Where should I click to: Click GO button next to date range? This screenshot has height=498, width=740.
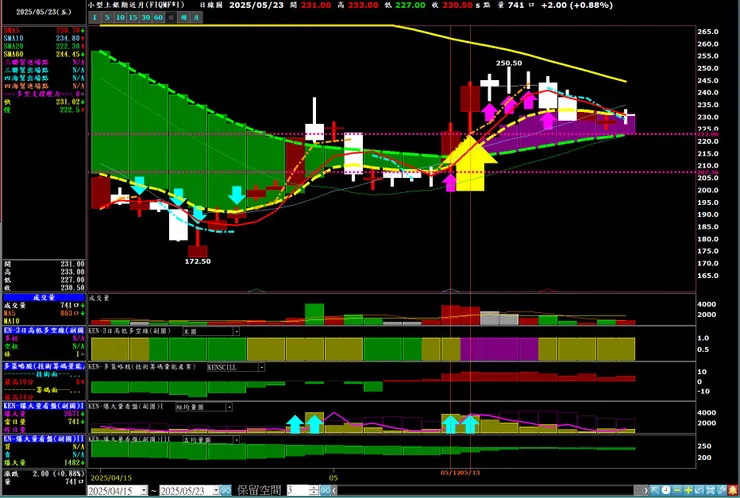coord(226,491)
